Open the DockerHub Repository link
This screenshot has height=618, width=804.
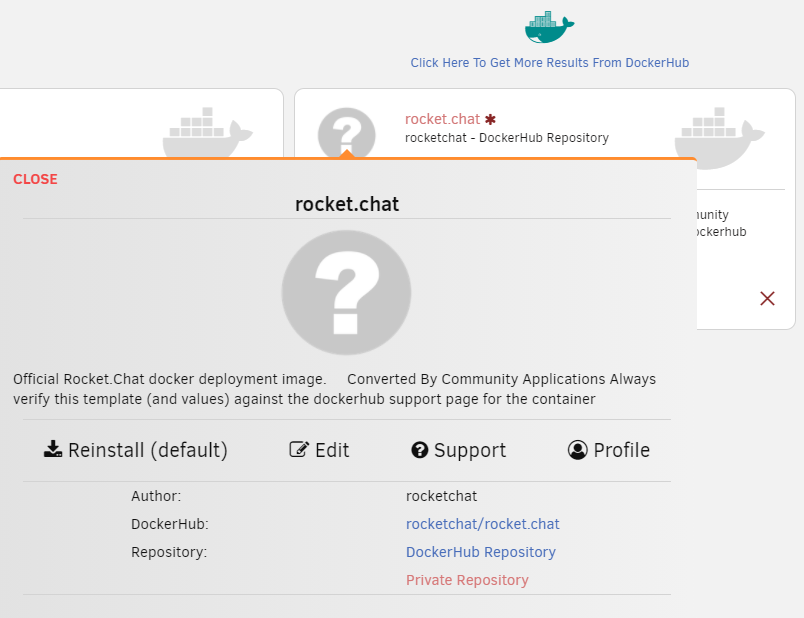pos(480,552)
